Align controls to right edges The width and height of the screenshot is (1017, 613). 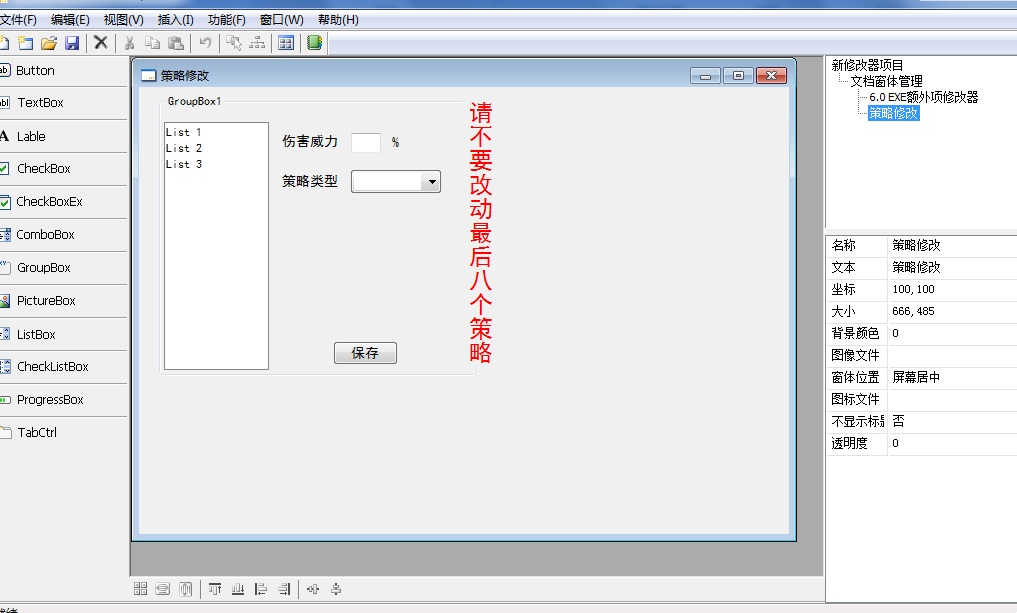[284, 589]
